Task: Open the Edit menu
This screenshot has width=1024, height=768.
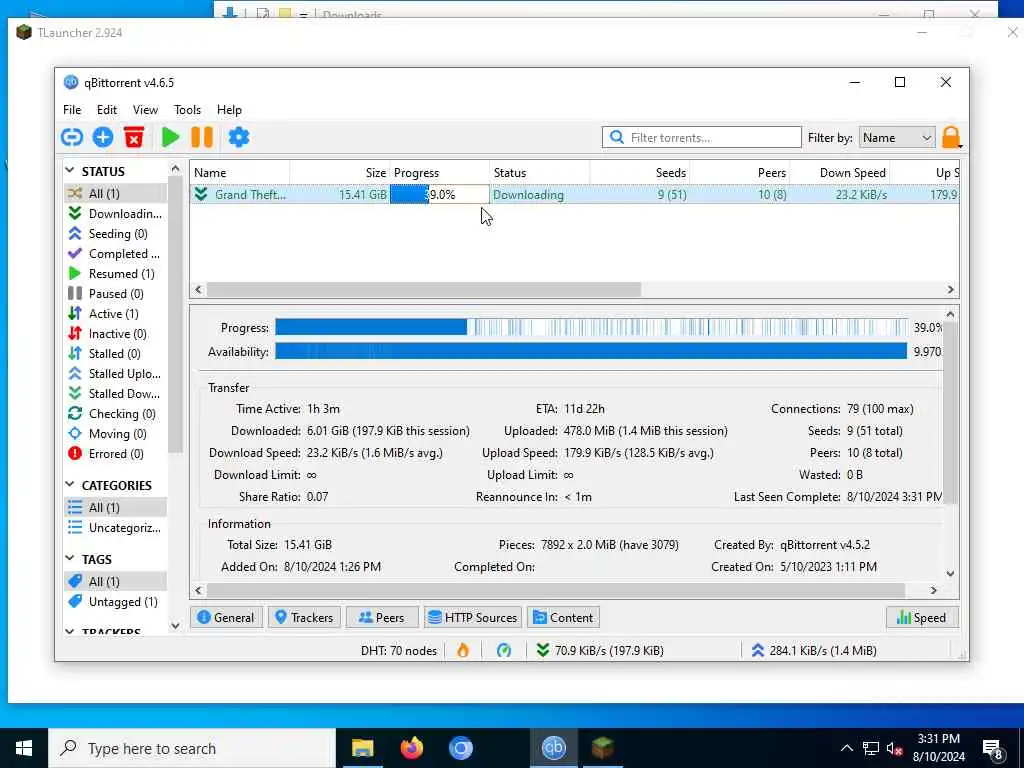Action: 106,110
